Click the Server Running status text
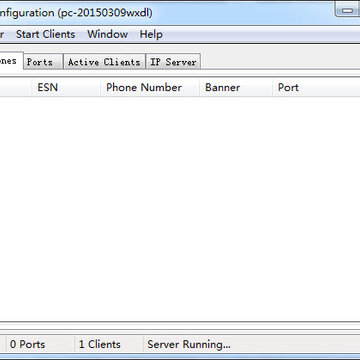 click(189, 344)
